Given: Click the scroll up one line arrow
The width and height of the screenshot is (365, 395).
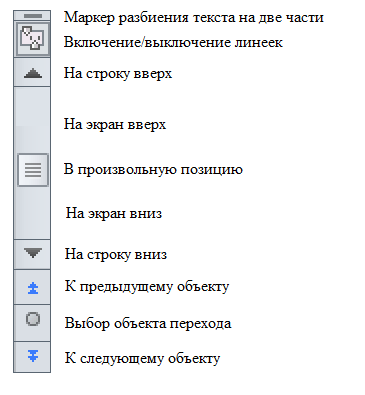Looking at the screenshot, I should coord(32,72).
